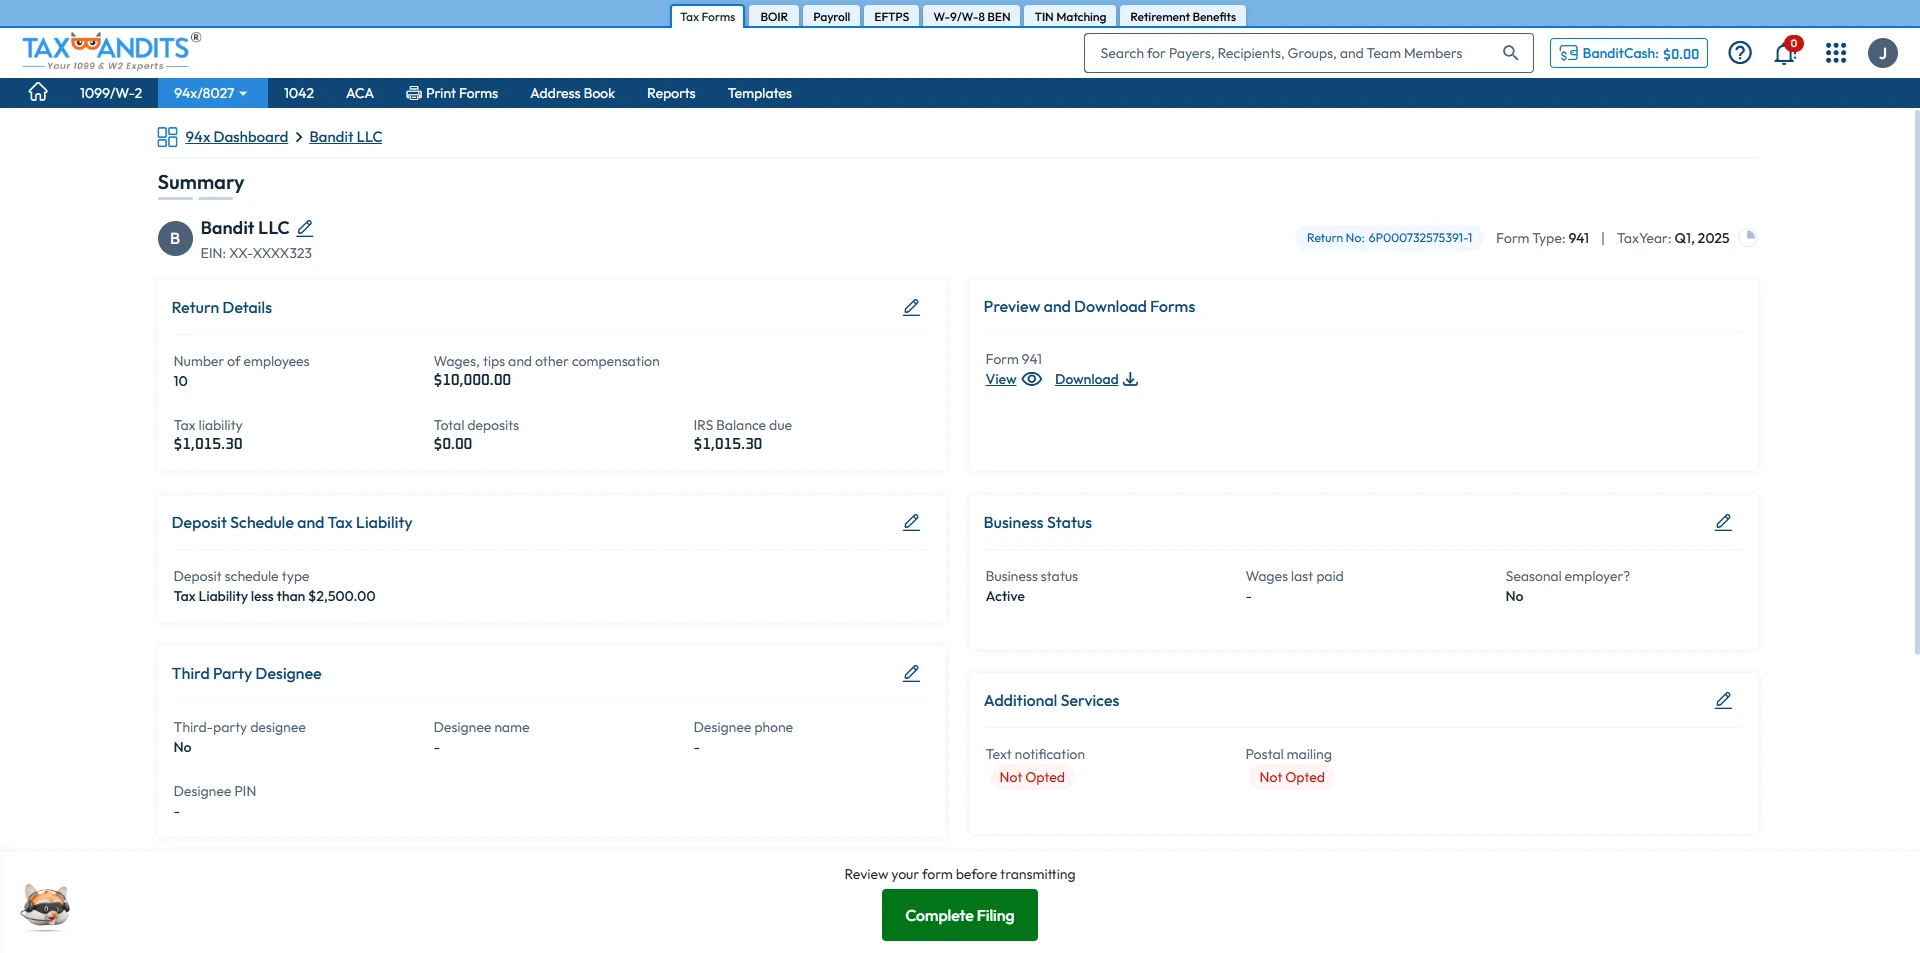Go to the Home dashboard icon
1920x953 pixels.
[x=38, y=92]
